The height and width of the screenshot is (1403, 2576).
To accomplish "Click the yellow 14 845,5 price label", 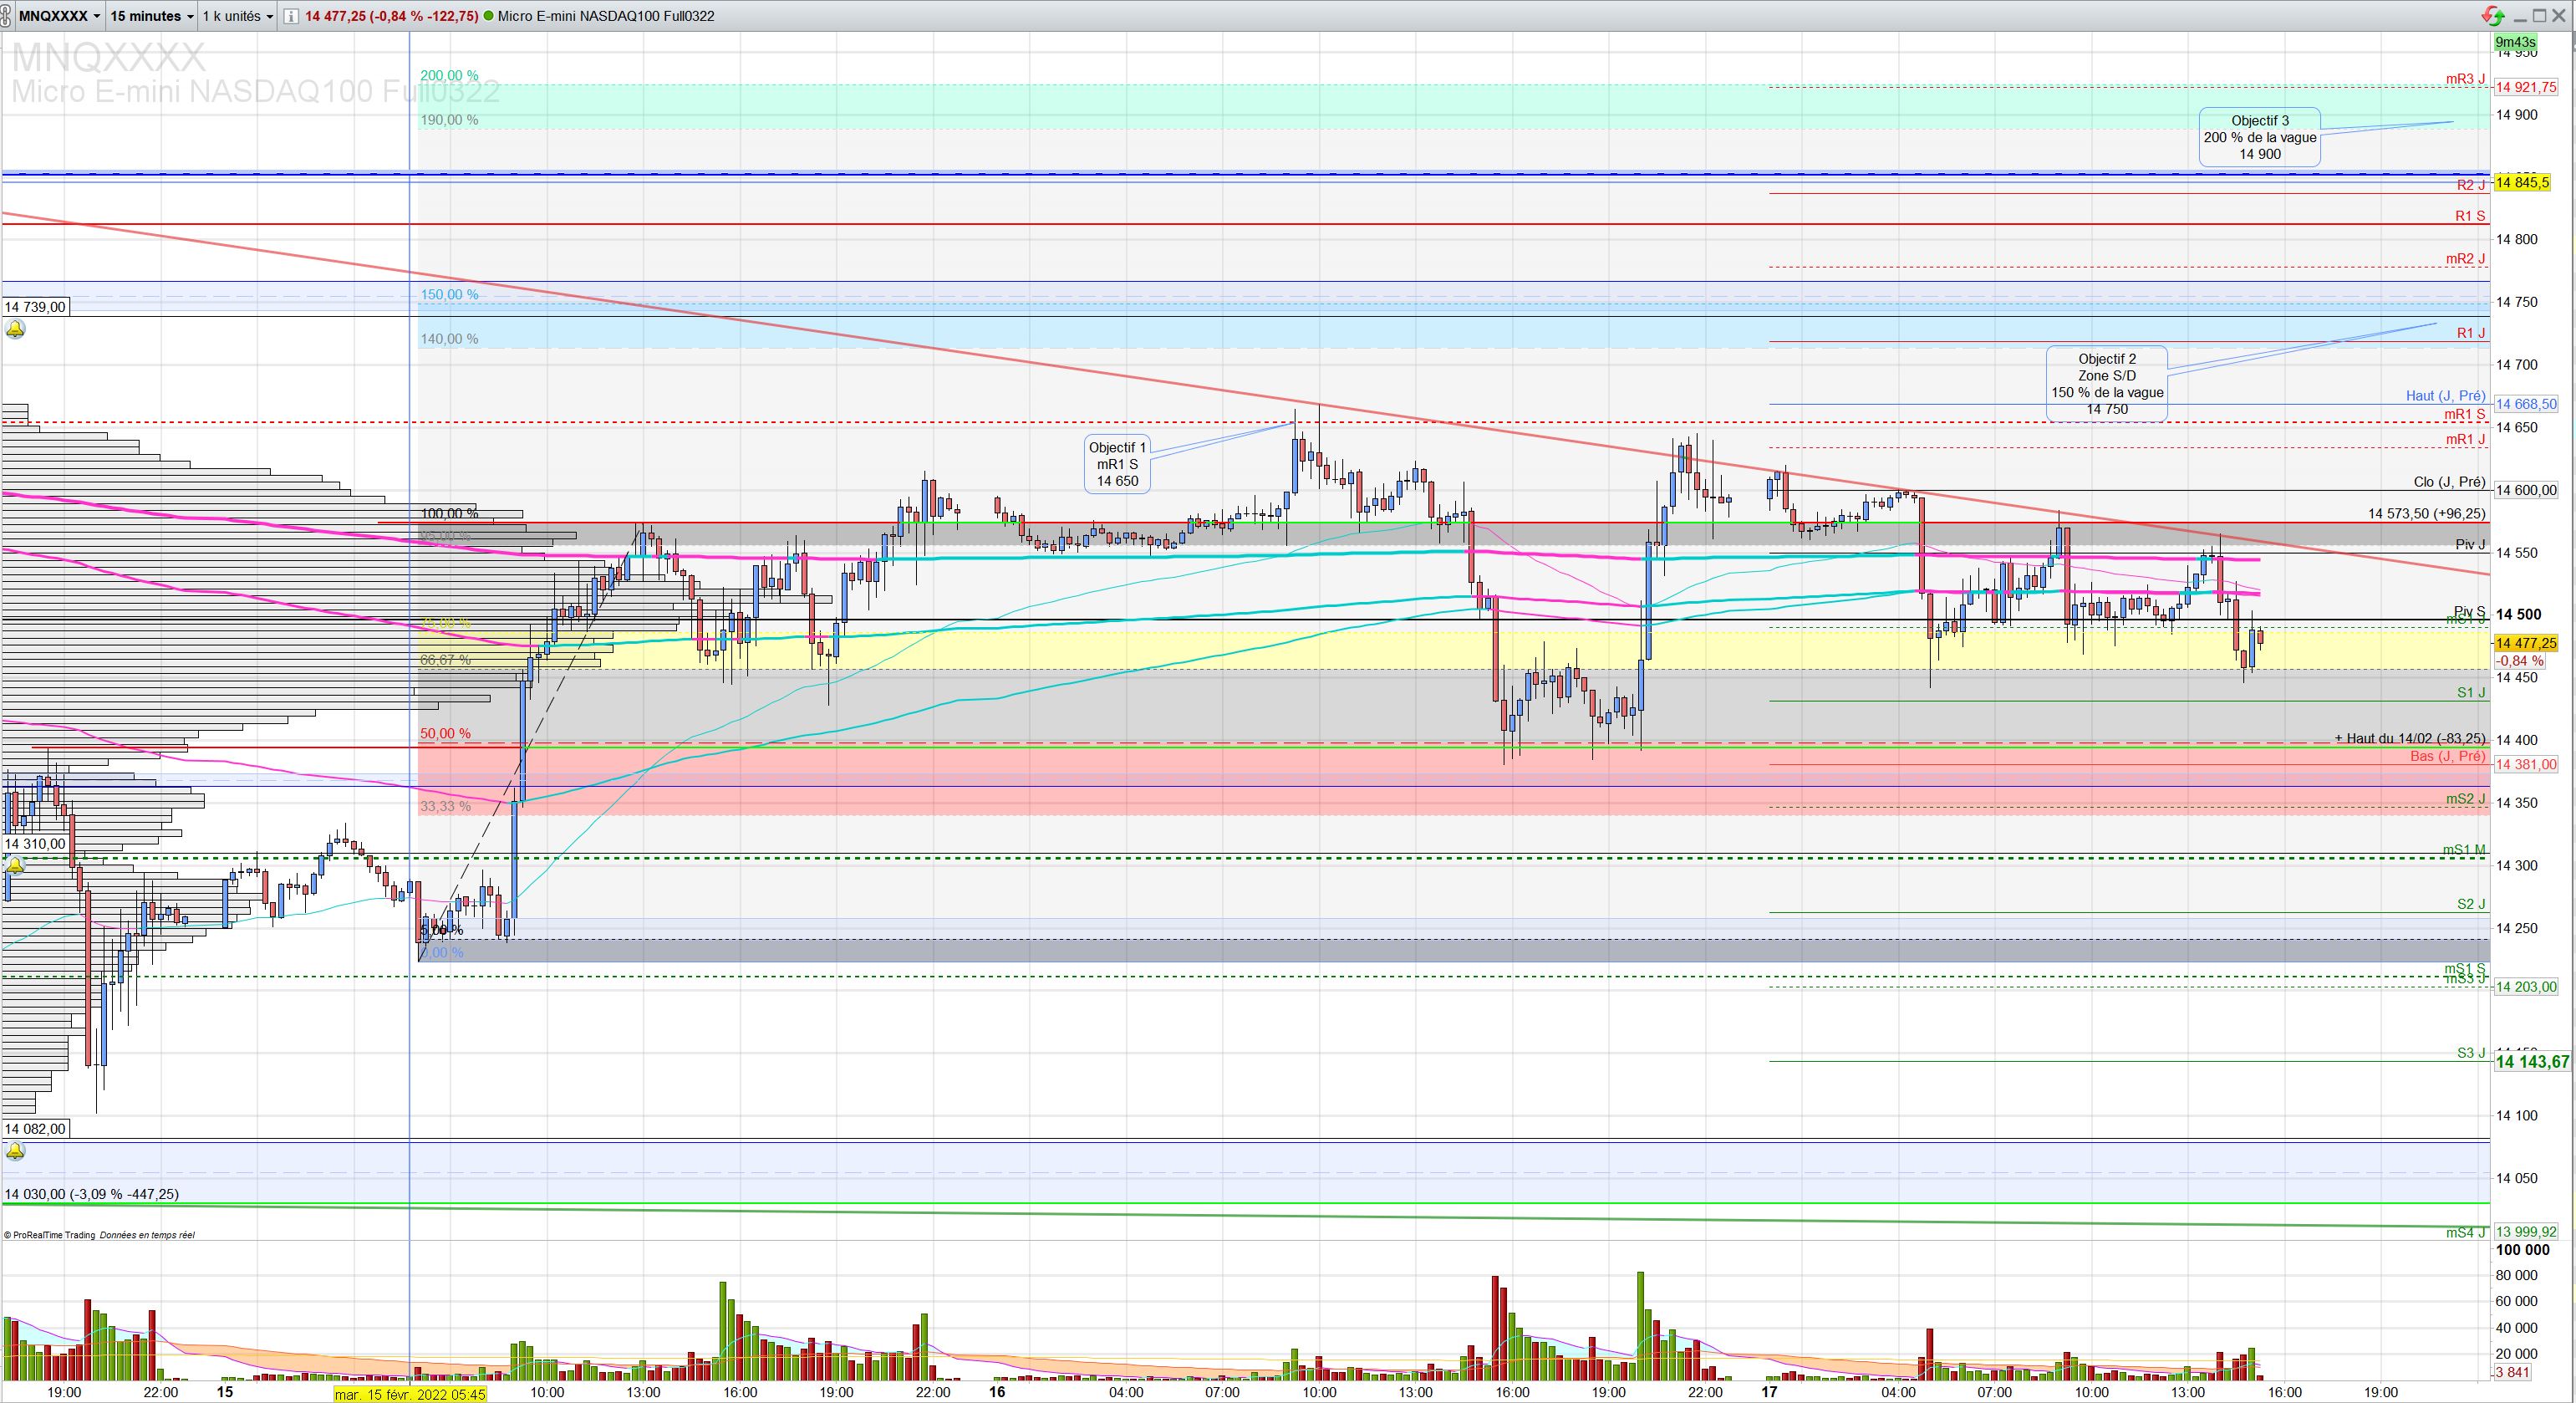I will (2522, 183).
